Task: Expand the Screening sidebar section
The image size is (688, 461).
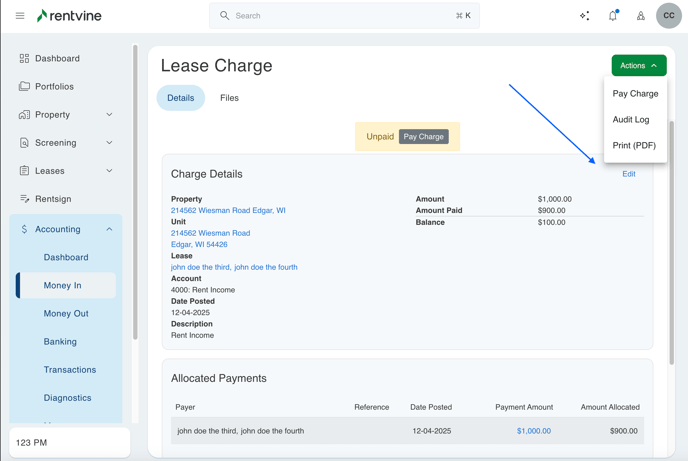Action: [x=109, y=143]
